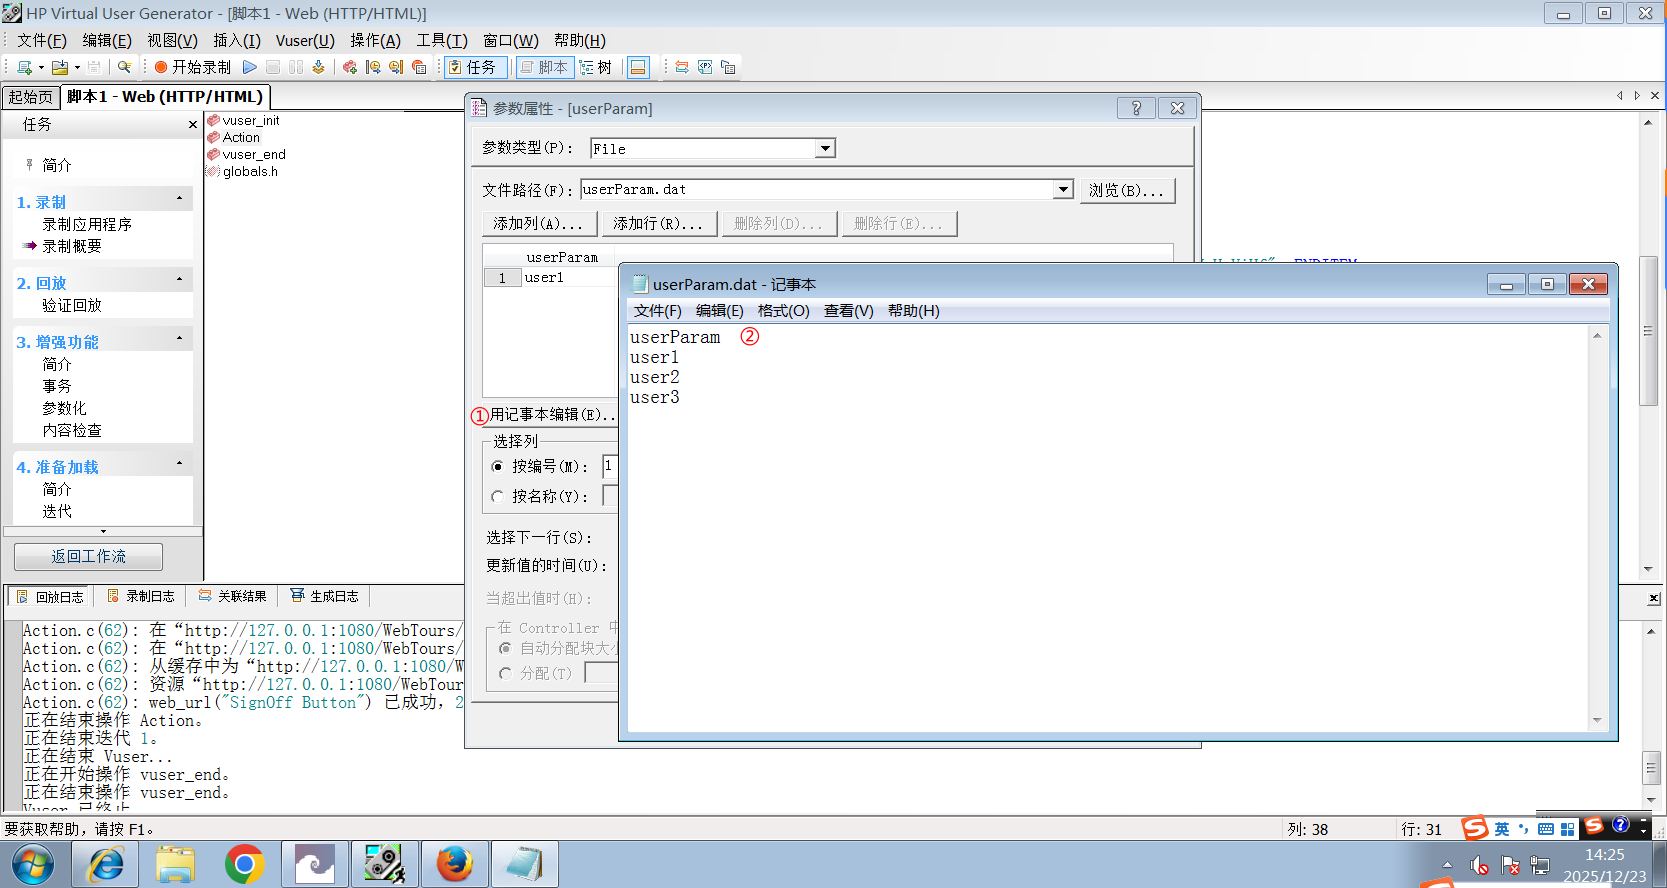Viewport: 1667px width, 888px height.
Task: Click the 任务 tasks toolbar button
Action: [472, 67]
